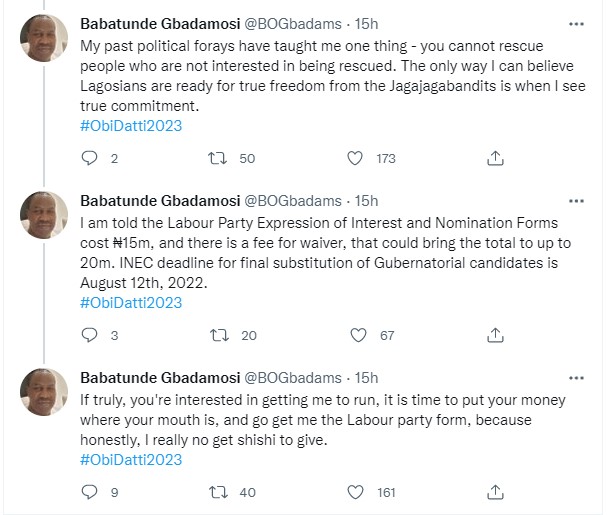
Task: Open more options on the third tweet
Action: click(576, 377)
